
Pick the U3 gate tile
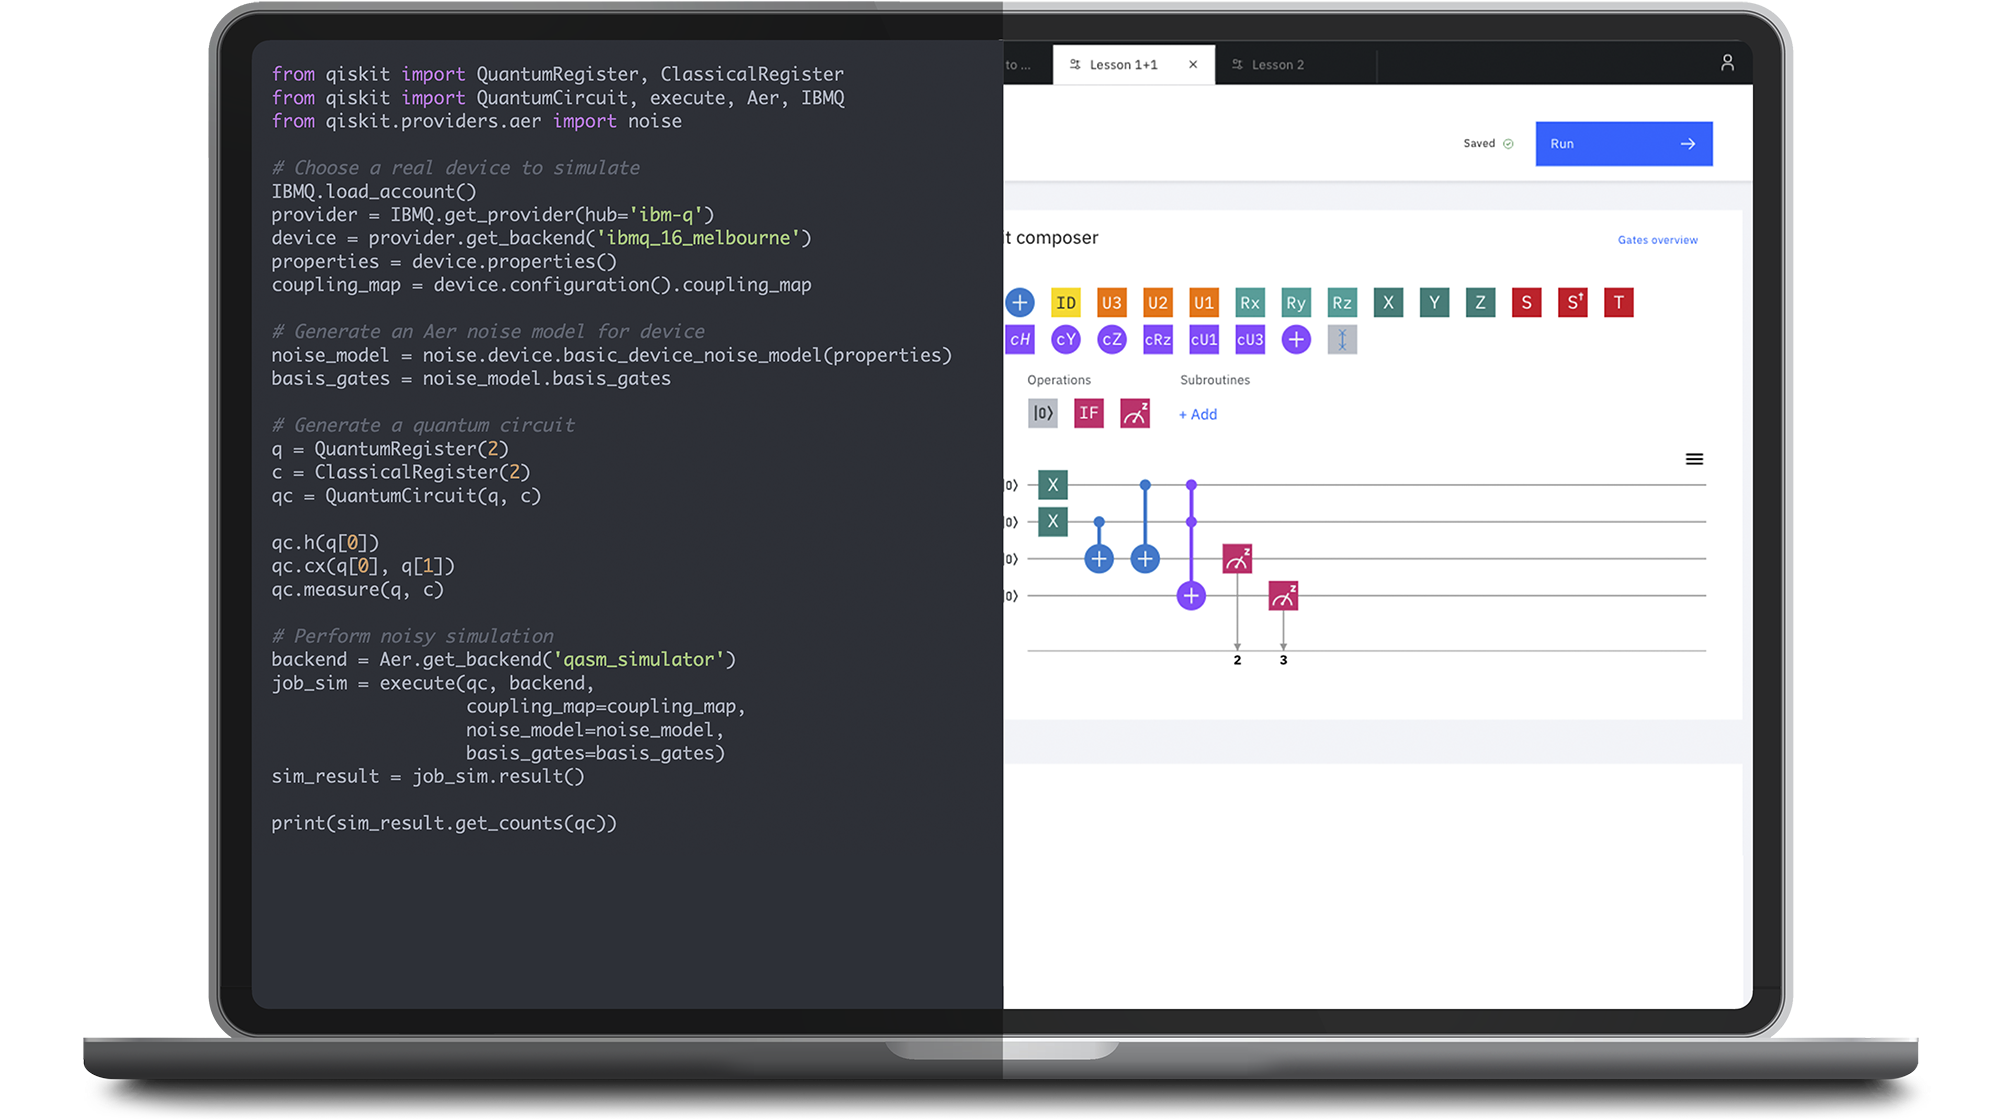[1111, 303]
